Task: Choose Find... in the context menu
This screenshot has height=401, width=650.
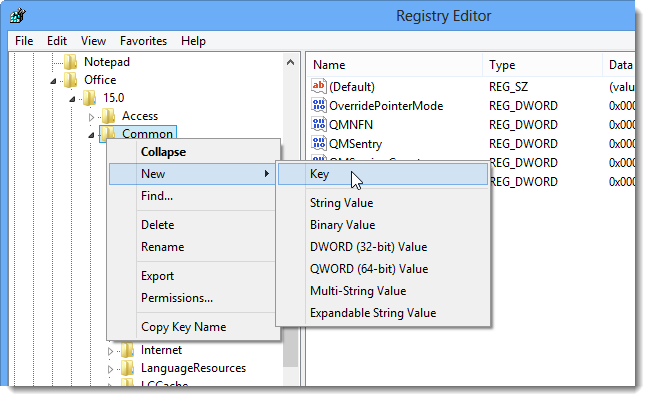Action: click(x=194, y=196)
